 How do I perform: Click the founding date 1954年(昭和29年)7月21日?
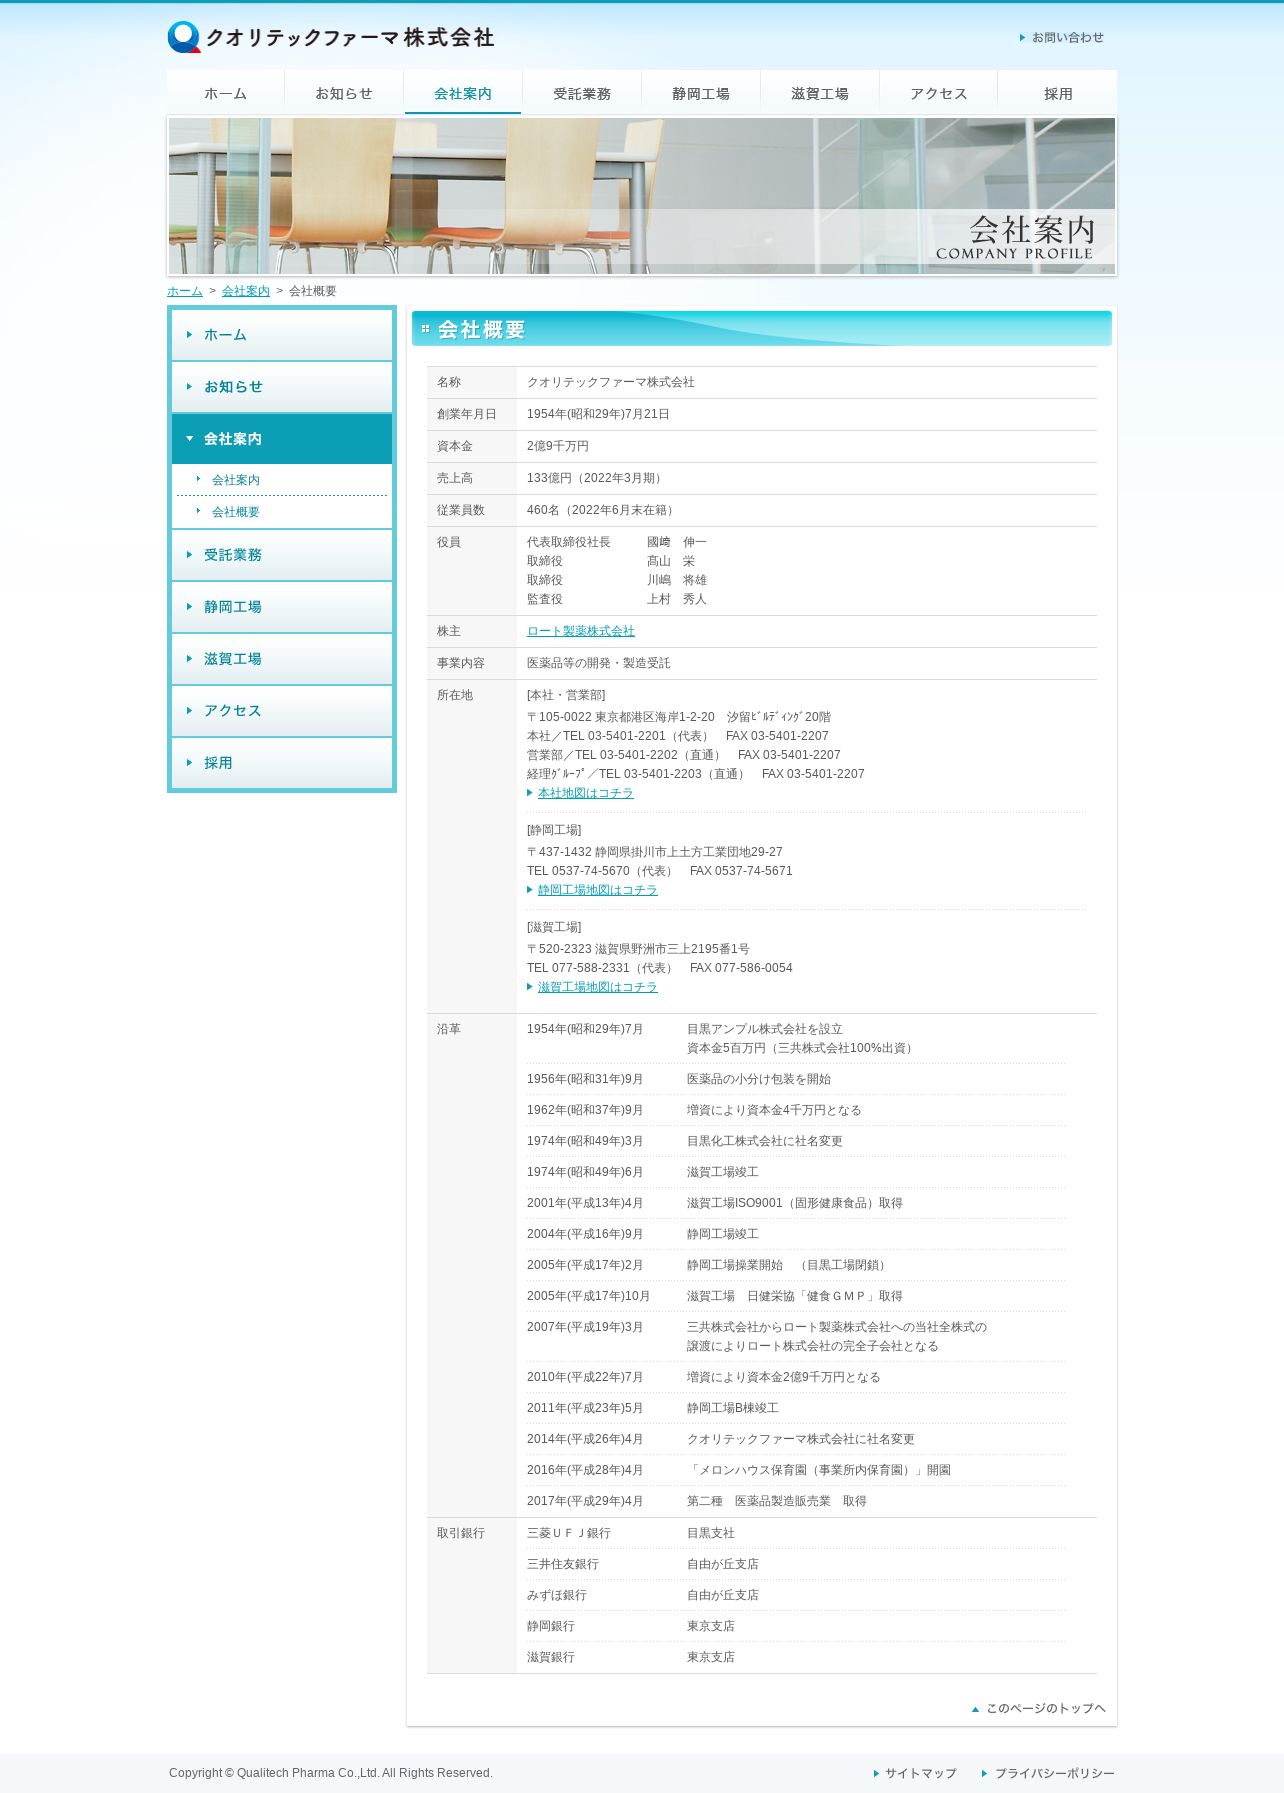[598, 414]
